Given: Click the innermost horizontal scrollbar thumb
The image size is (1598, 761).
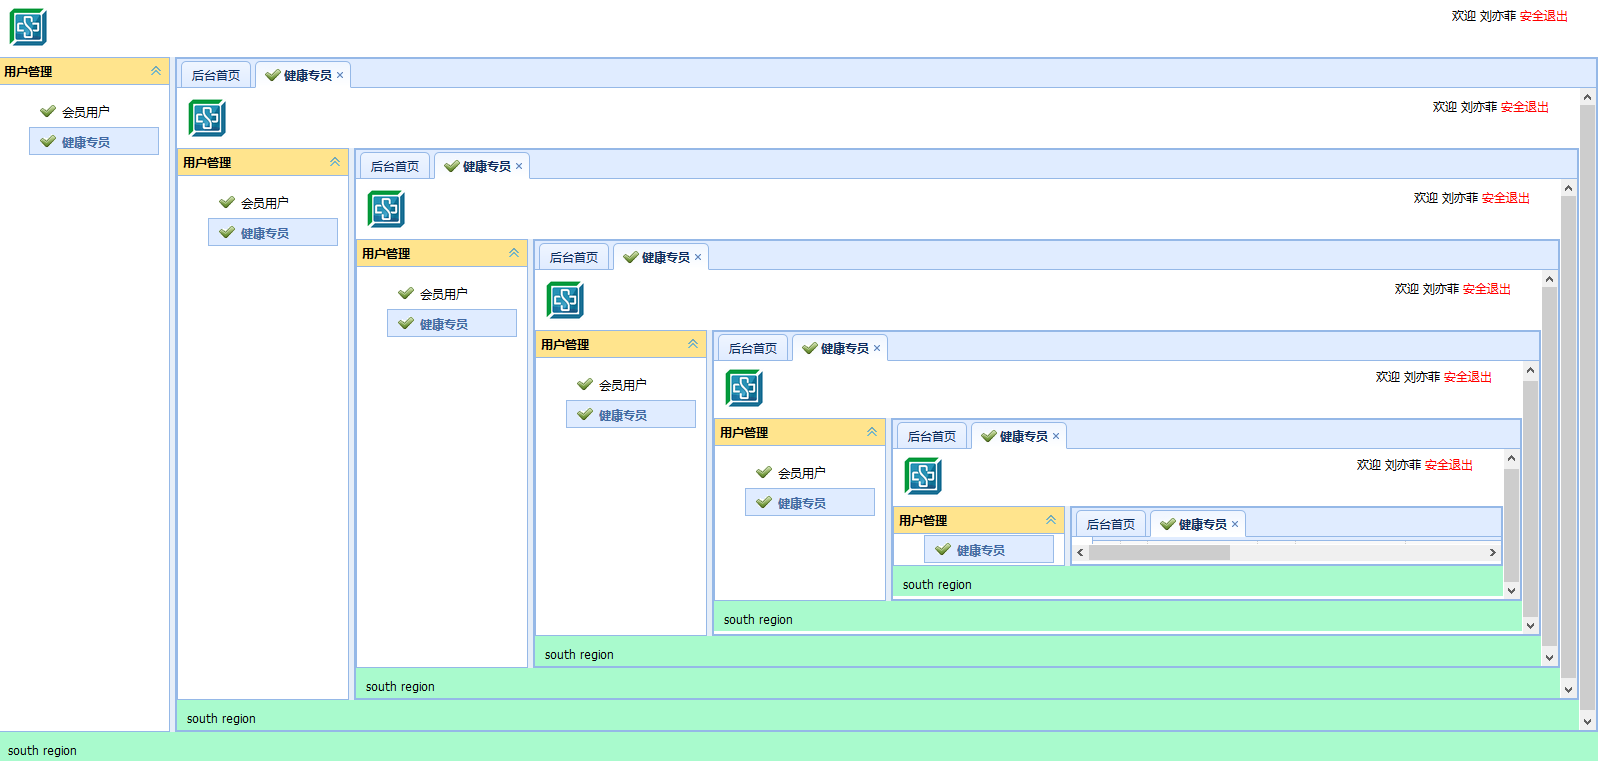Looking at the screenshot, I should (x=1160, y=552).
